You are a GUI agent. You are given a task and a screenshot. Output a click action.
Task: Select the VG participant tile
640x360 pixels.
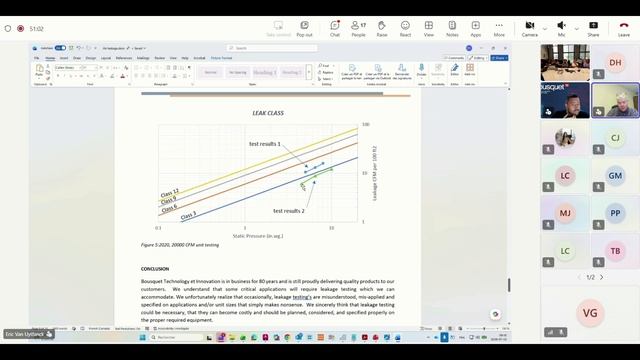[x=590, y=313]
